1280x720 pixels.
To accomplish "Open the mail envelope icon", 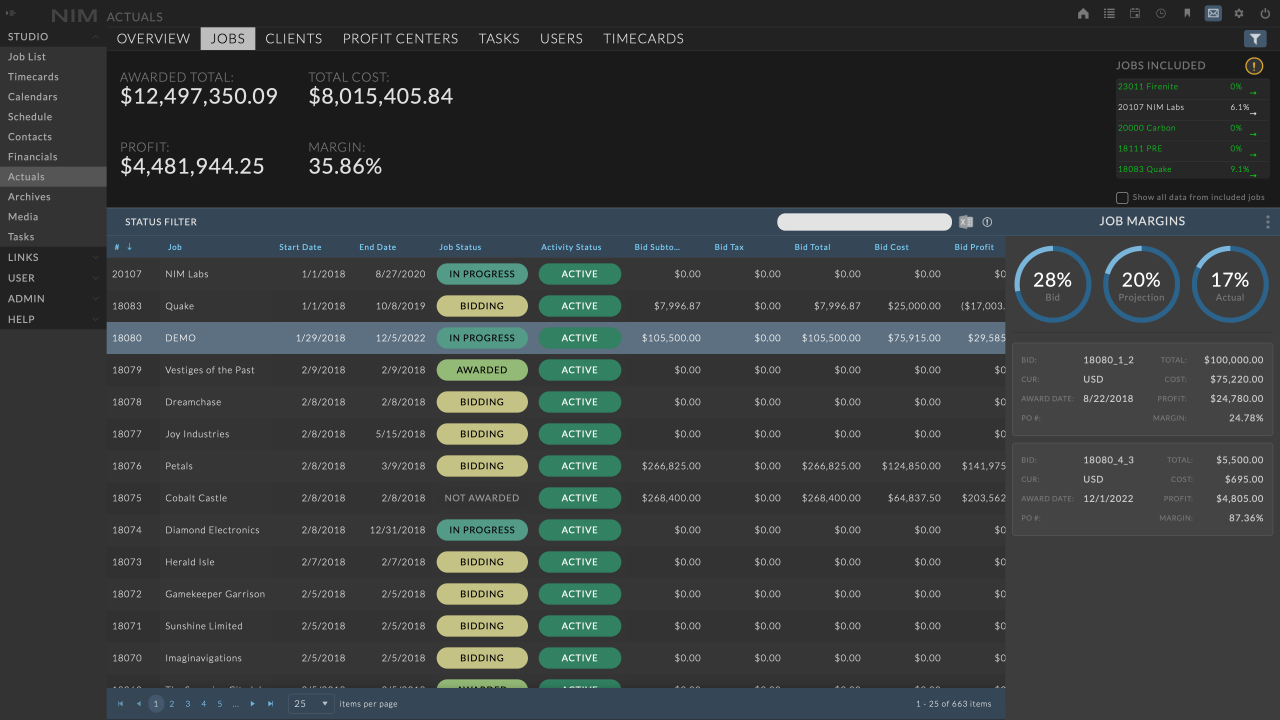I will tap(1213, 14).
